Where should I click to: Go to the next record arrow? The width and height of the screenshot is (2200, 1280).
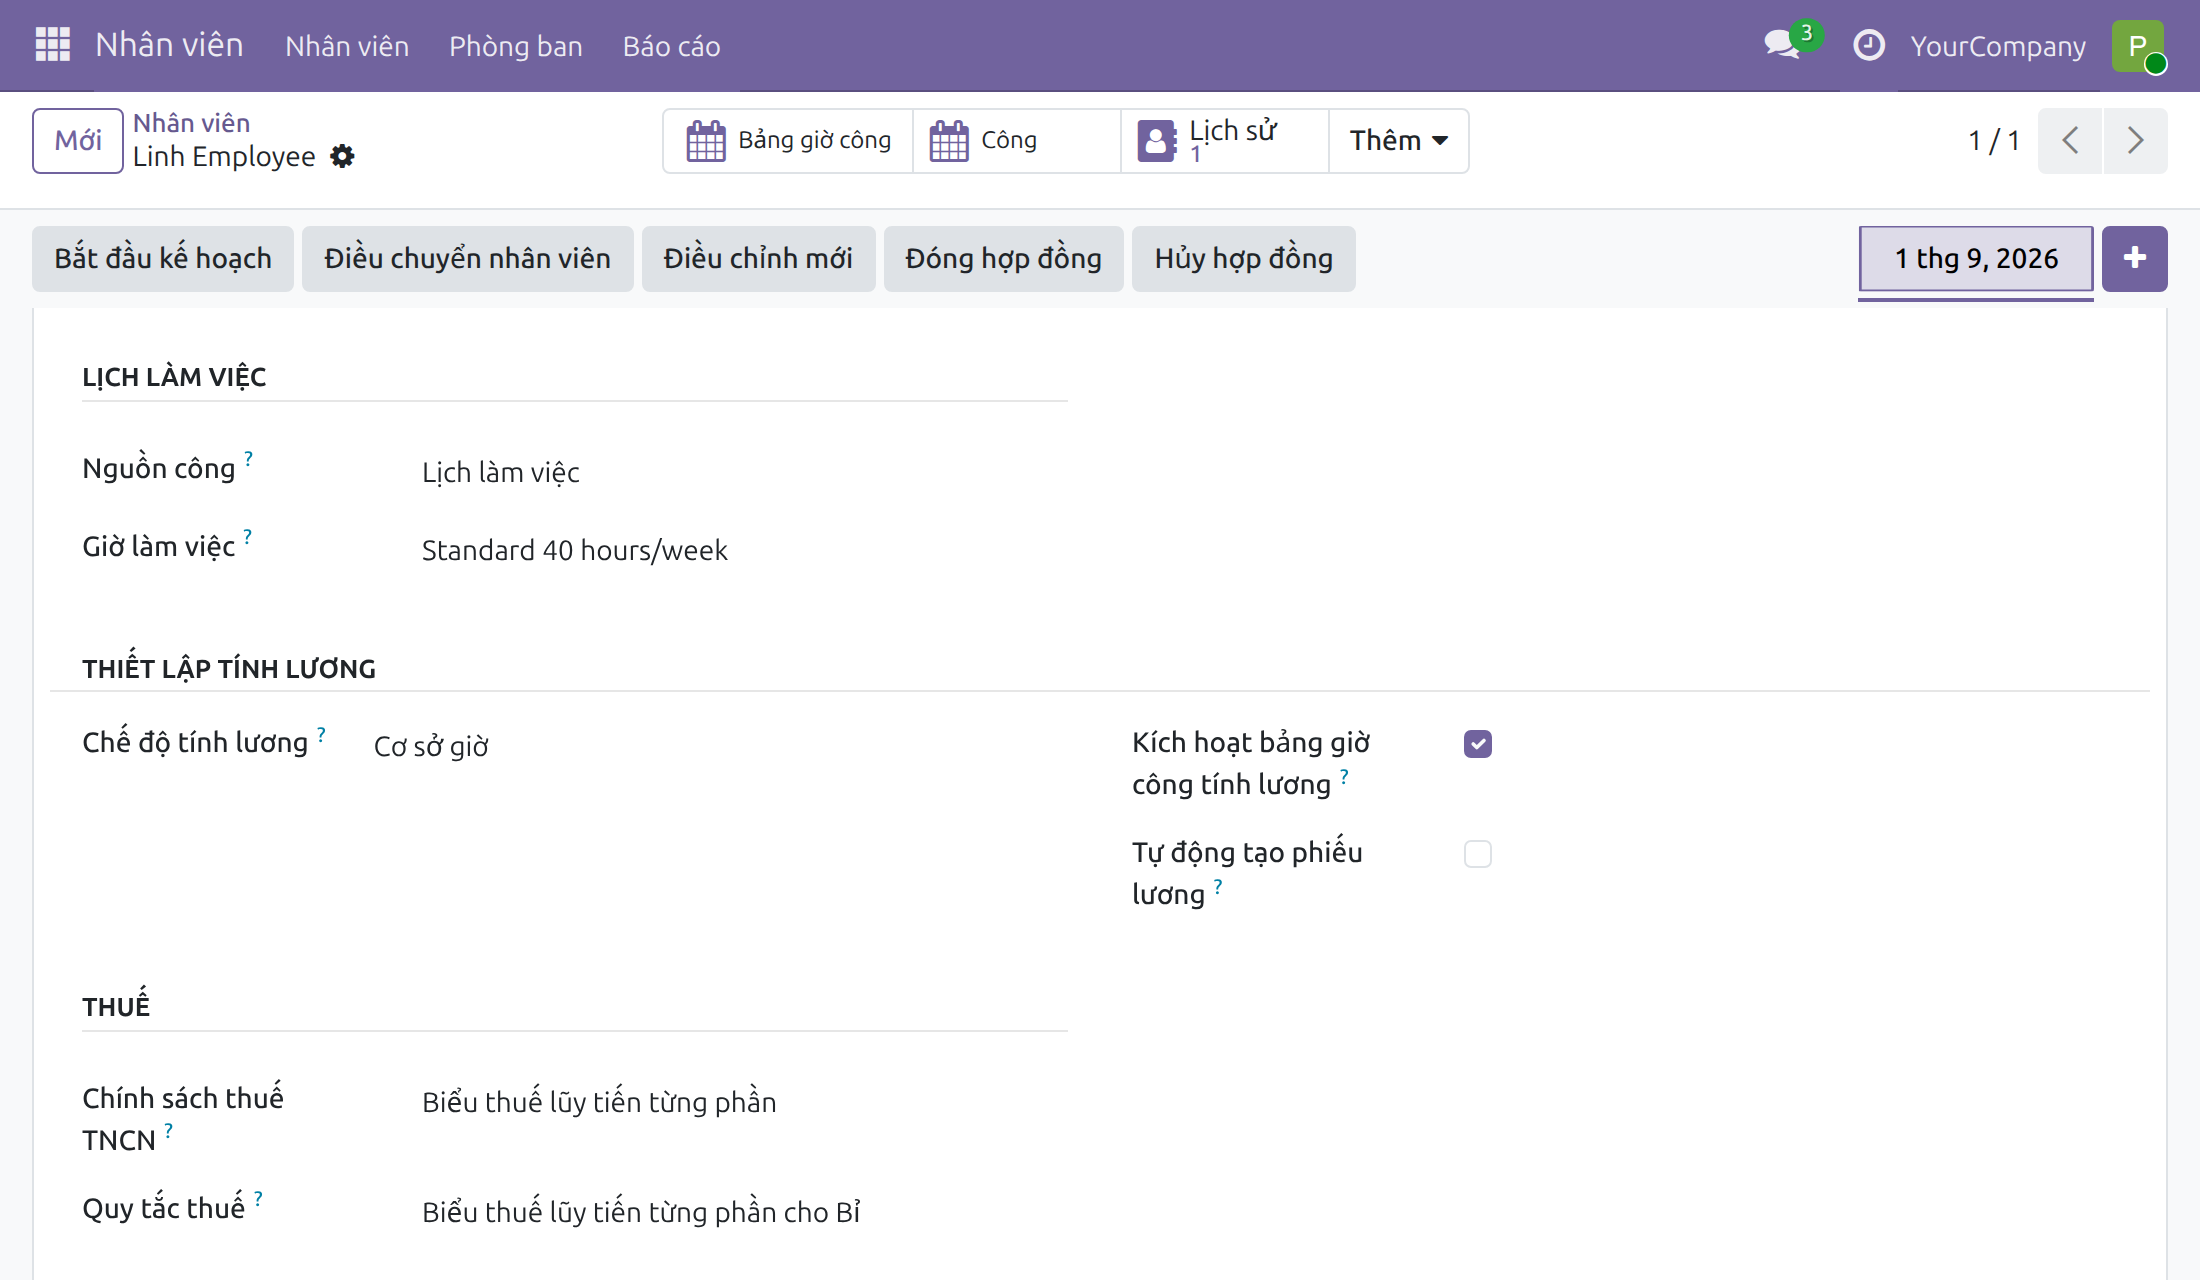pyautogui.click(x=2135, y=141)
